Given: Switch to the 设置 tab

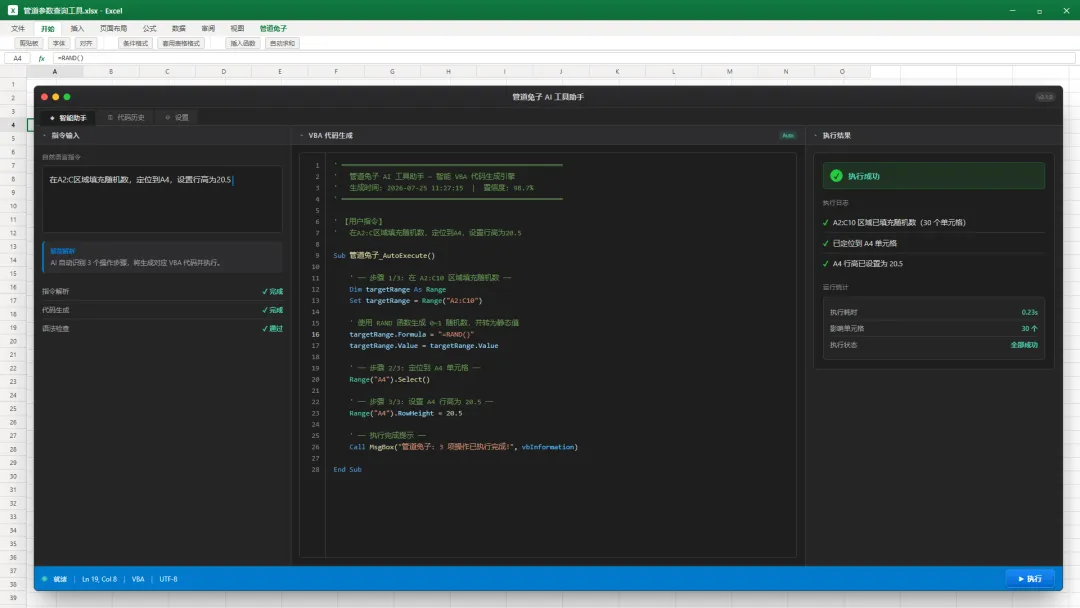Looking at the screenshot, I should pyautogui.click(x=177, y=118).
